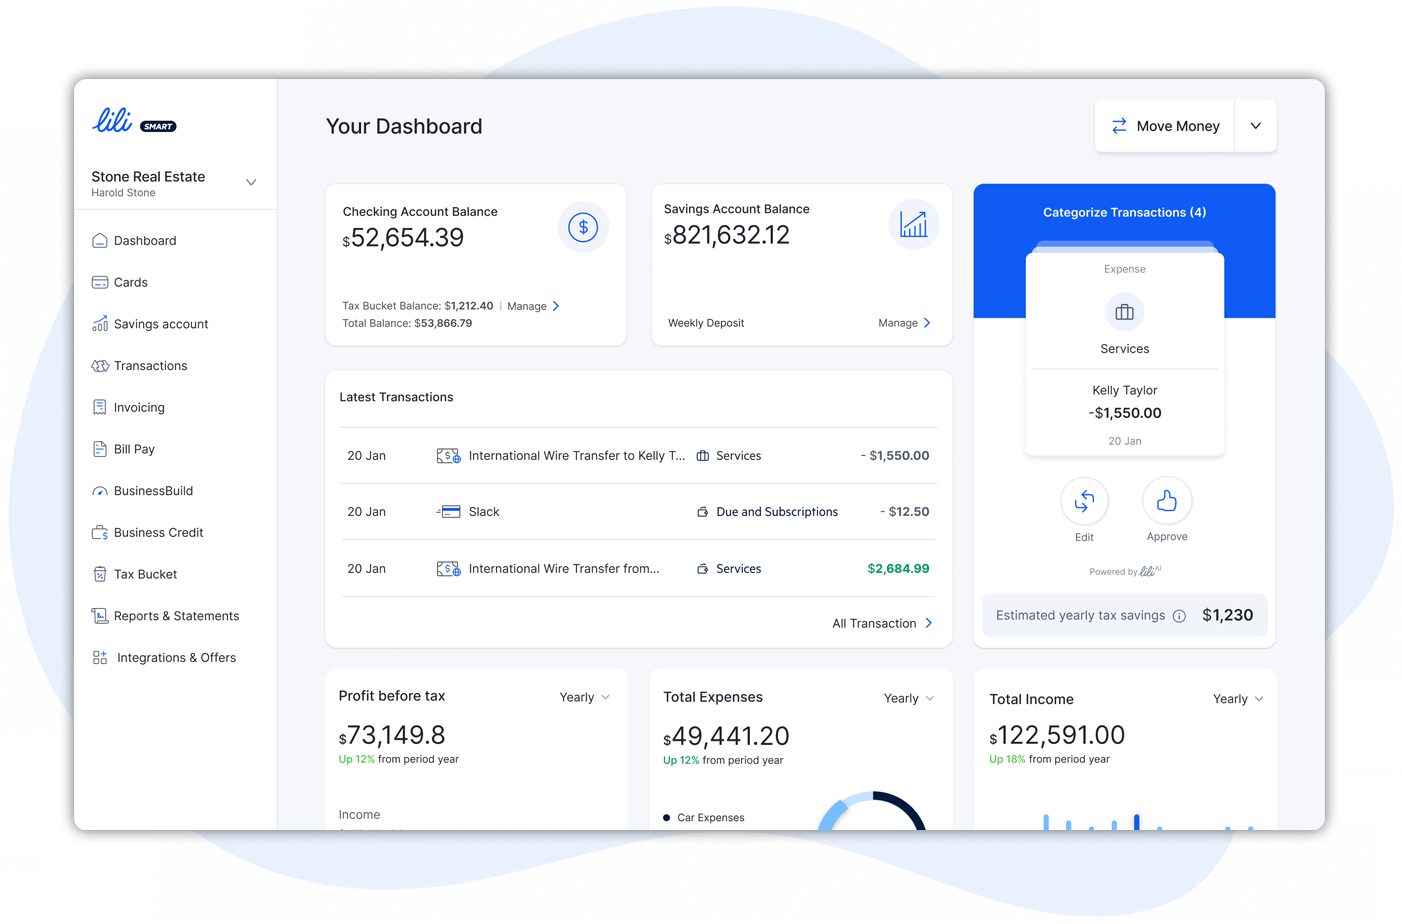Select Business Credit in the sidebar
The width and height of the screenshot is (1402, 924).
click(158, 532)
